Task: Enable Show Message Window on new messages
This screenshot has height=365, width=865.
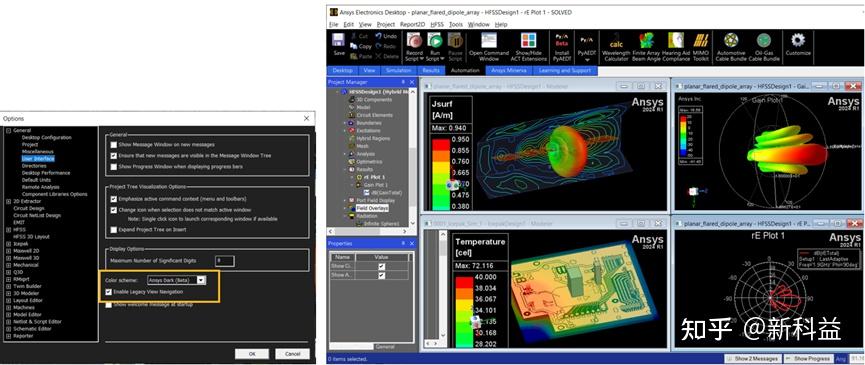Action: (x=114, y=144)
